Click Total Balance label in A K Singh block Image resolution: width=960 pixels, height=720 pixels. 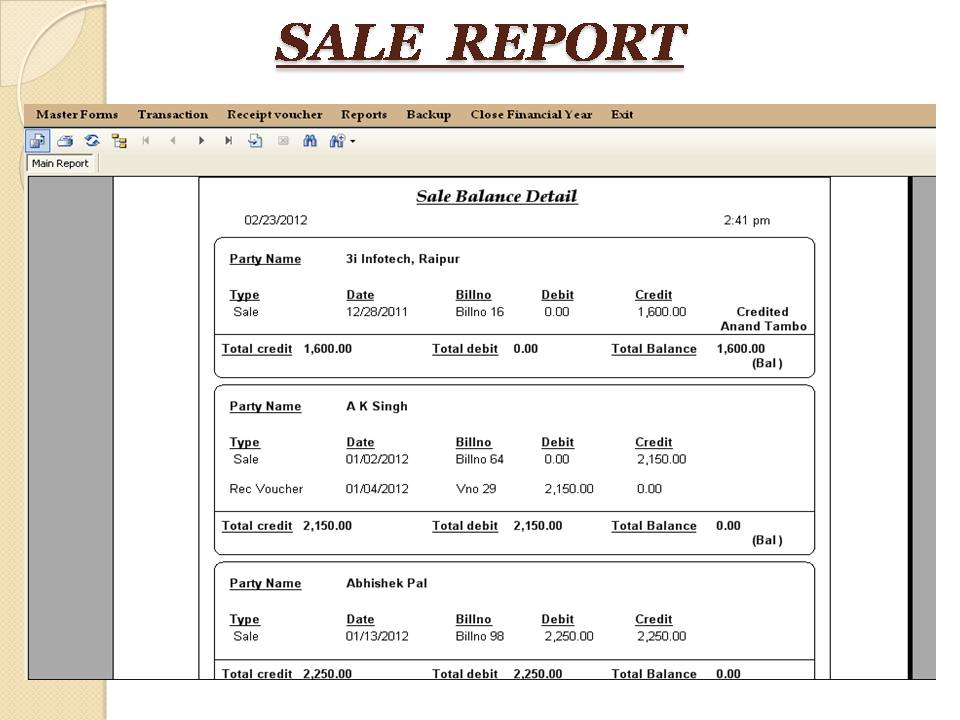[654, 526]
